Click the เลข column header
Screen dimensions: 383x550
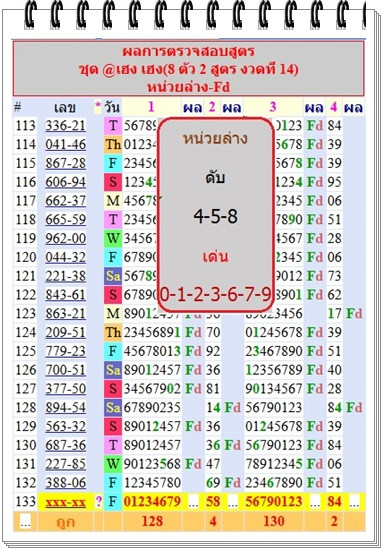[65, 108]
